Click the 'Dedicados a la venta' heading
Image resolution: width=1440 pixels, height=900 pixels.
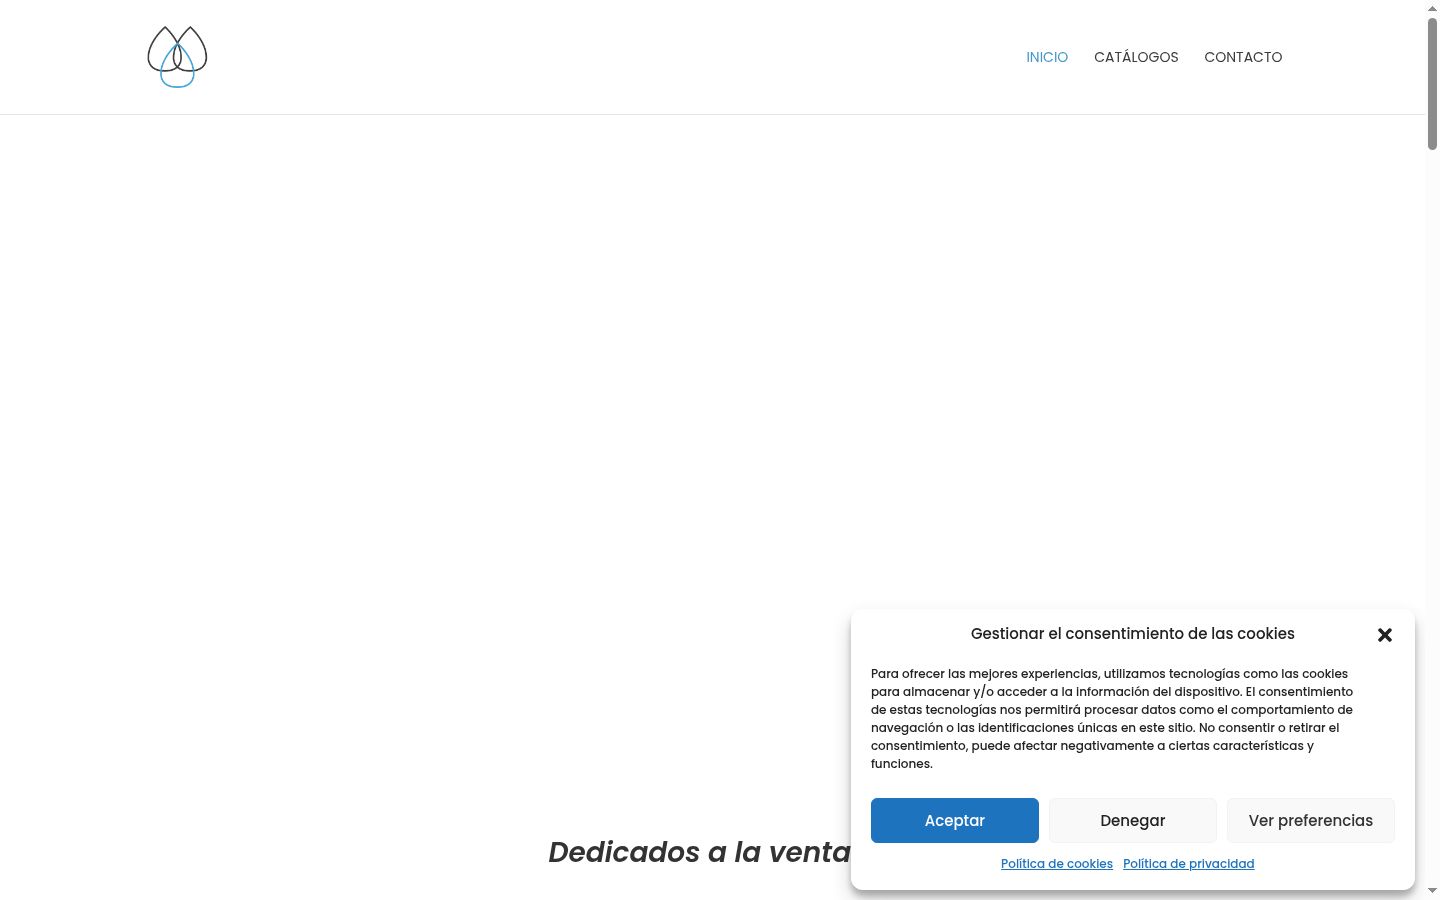pyautogui.click(x=699, y=852)
